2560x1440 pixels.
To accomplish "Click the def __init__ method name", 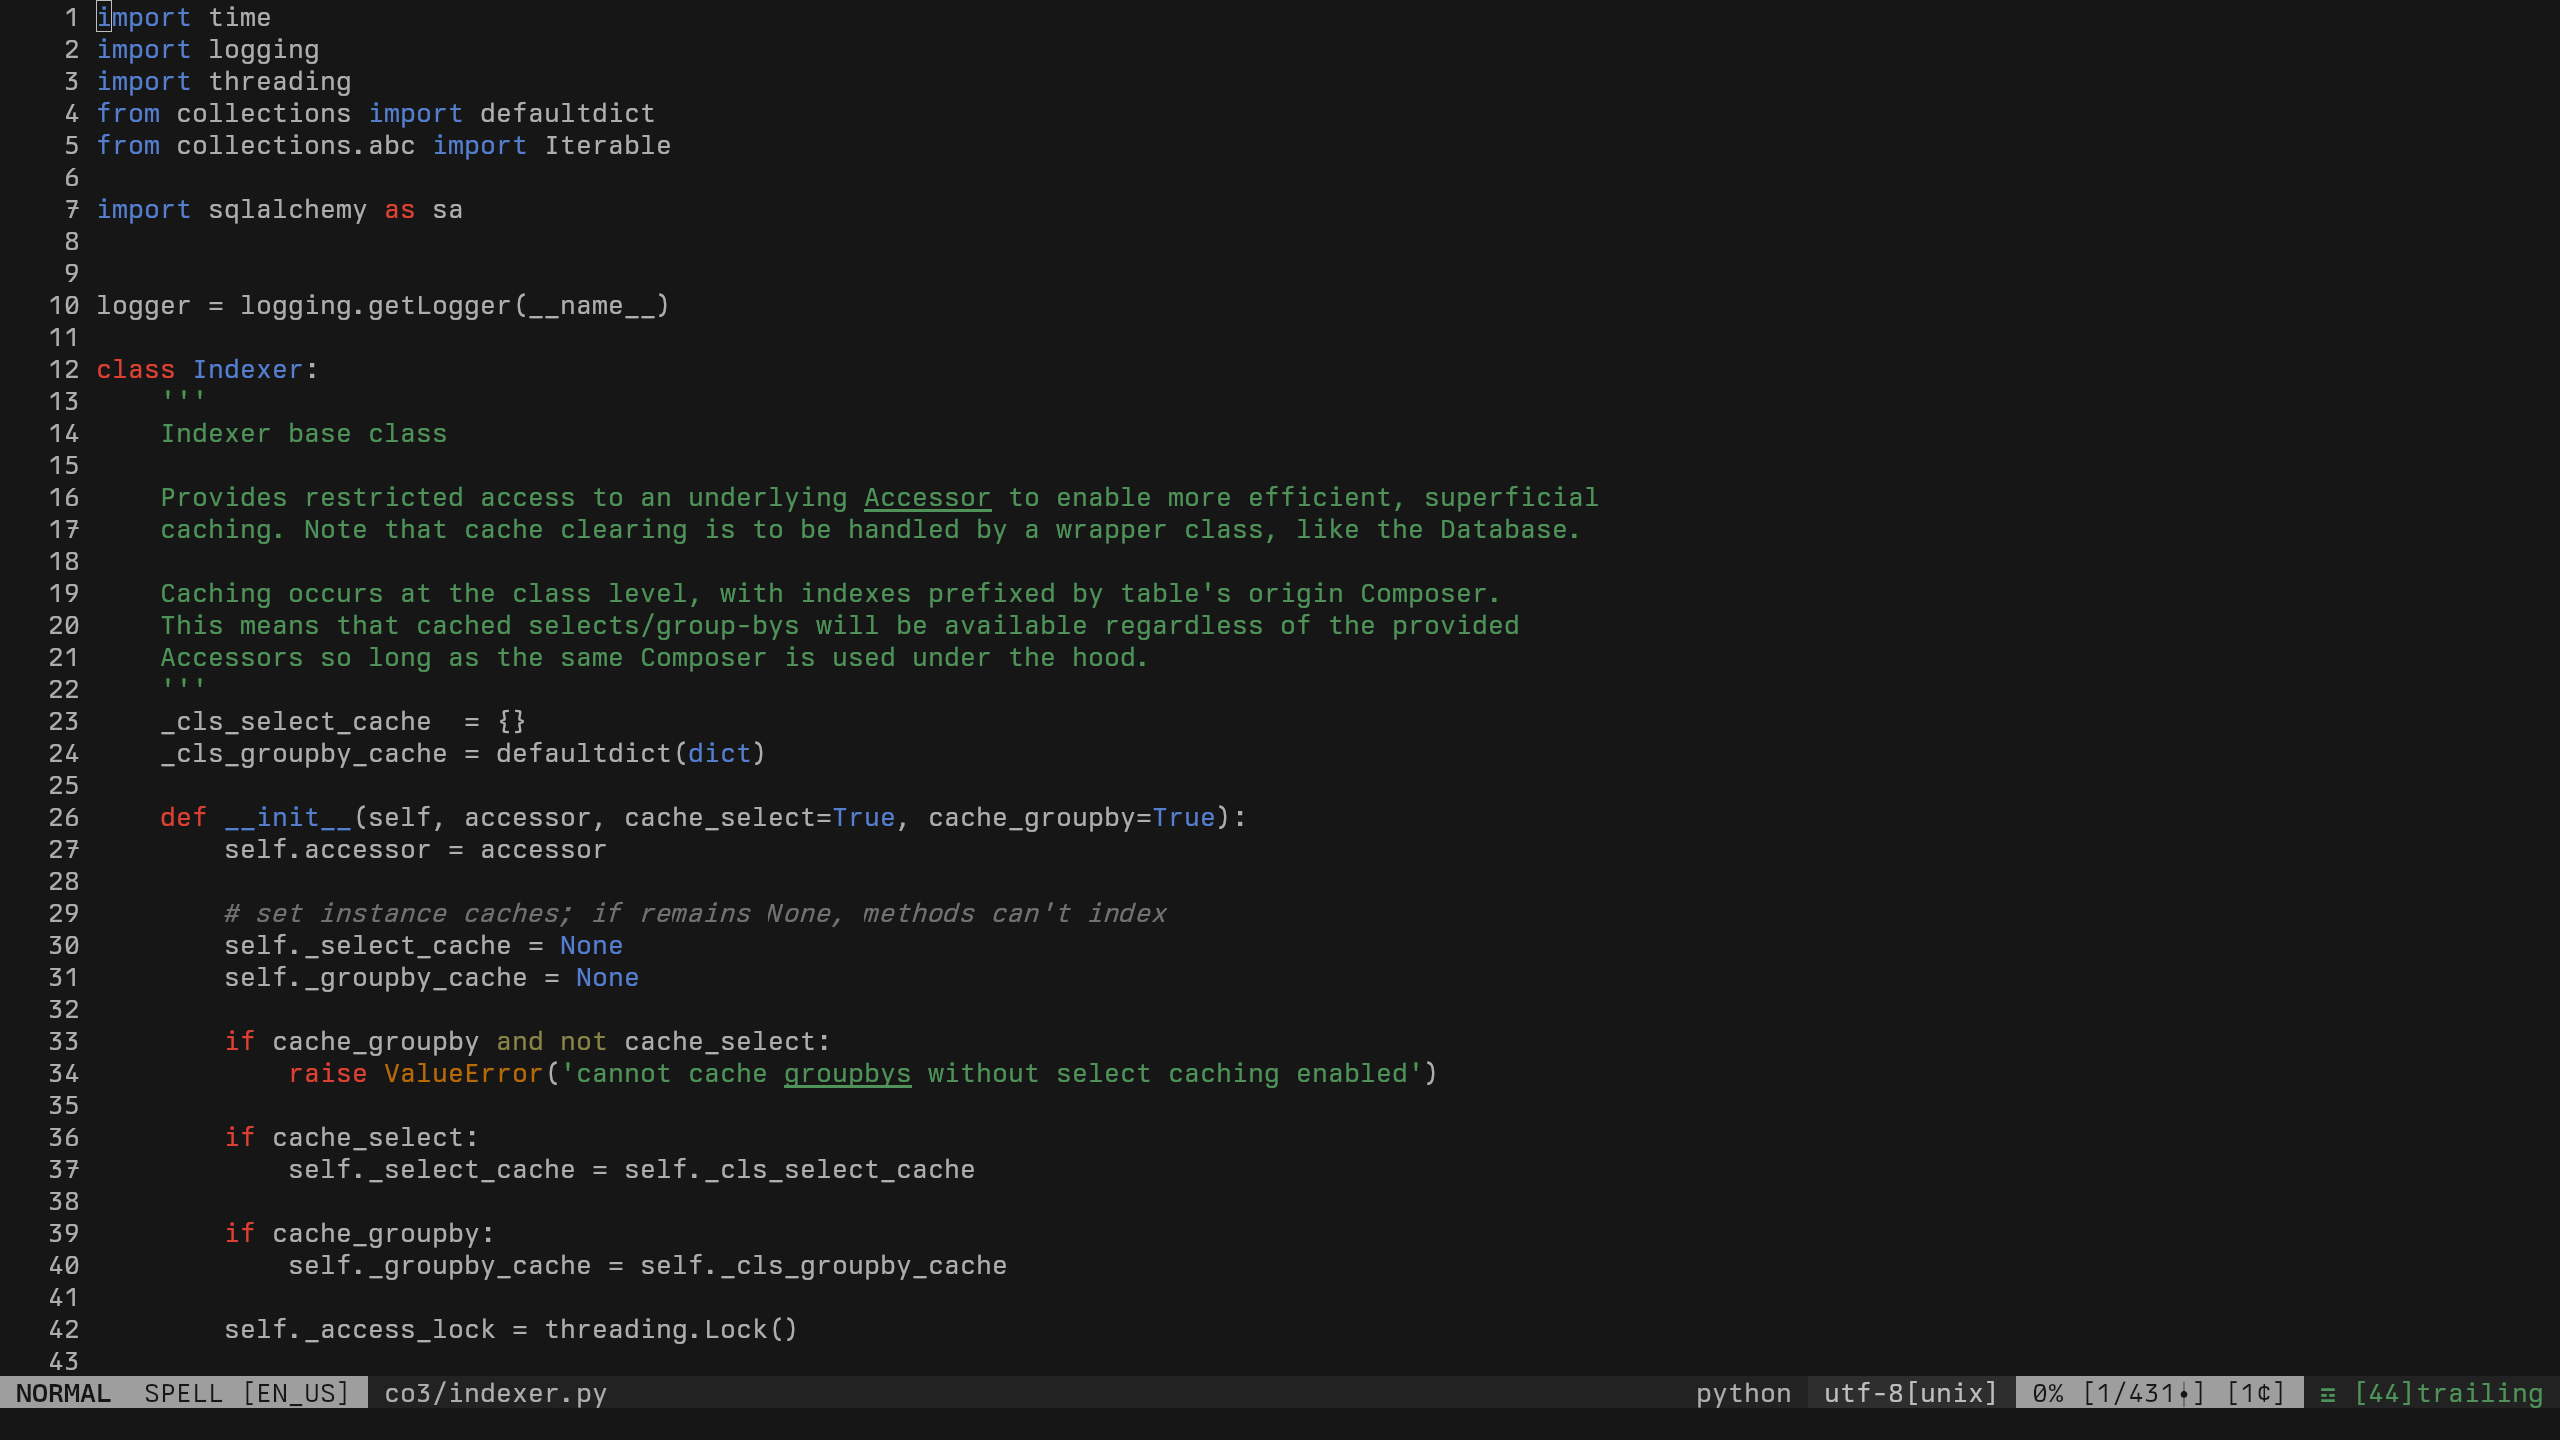I will coord(288,818).
